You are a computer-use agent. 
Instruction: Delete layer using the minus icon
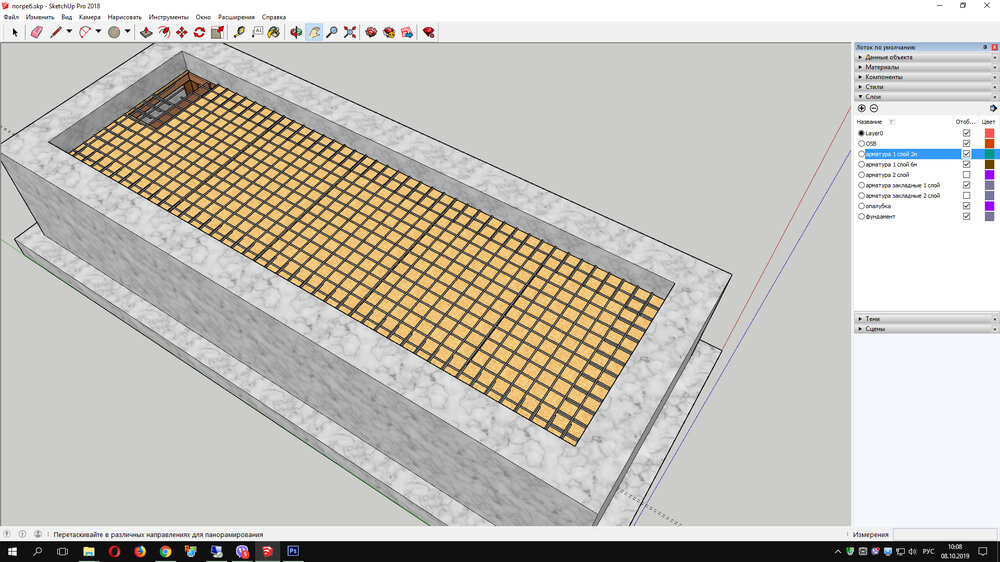coord(874,108)
